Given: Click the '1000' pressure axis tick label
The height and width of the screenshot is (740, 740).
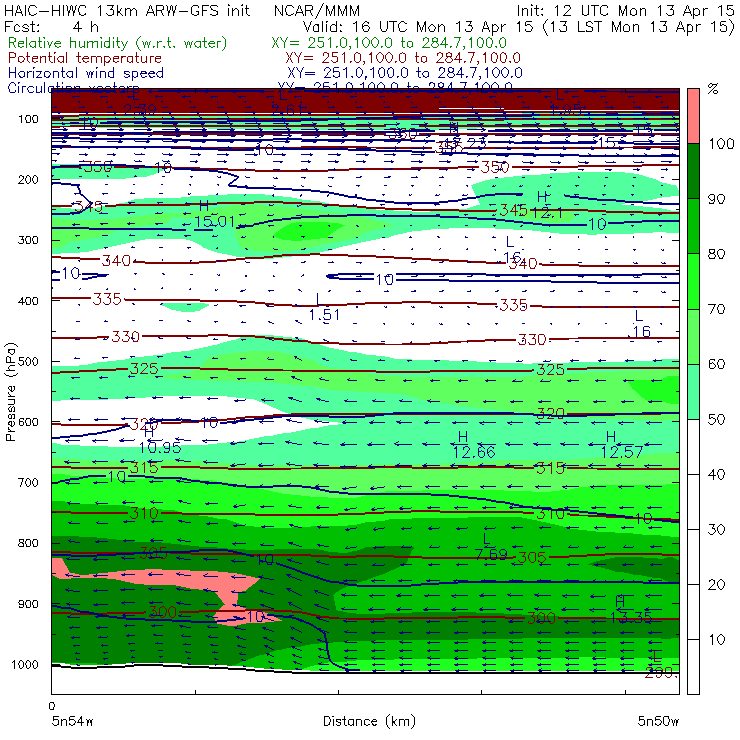Looking at the screenshot, I should [x=25, y=664].
